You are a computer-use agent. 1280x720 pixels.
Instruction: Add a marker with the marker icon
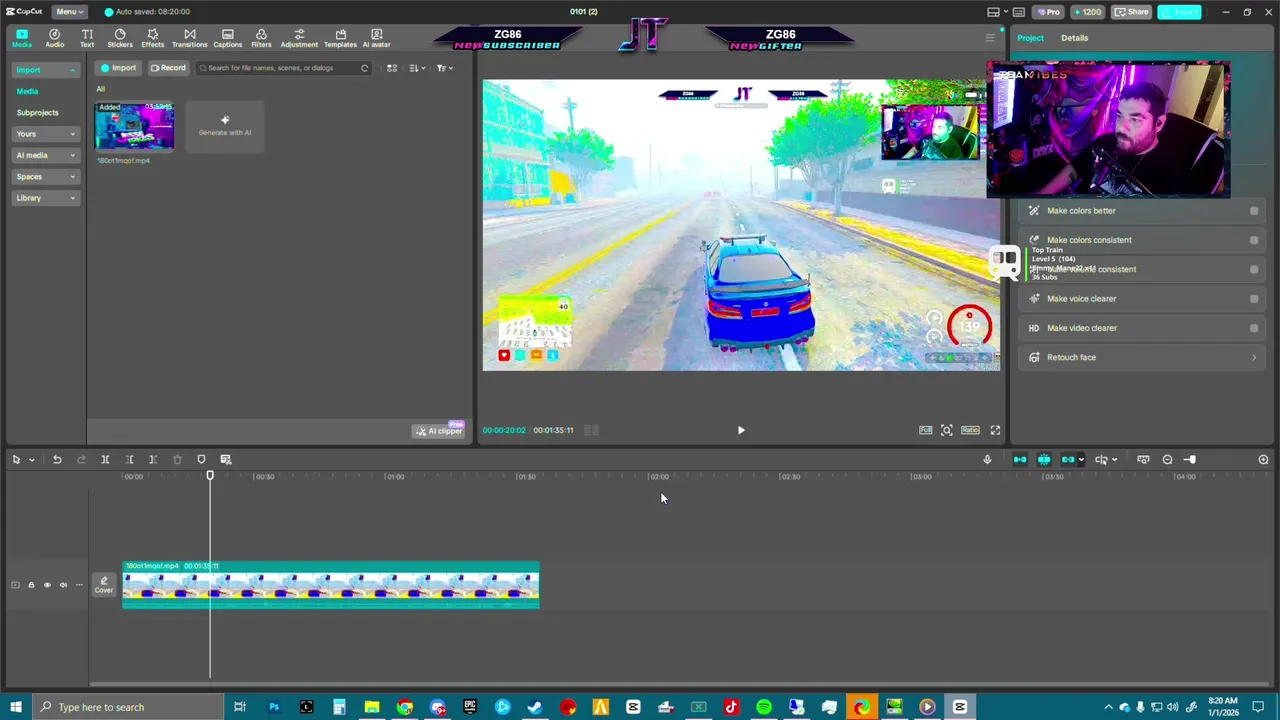pyautogui.click(x=201, y=459)
